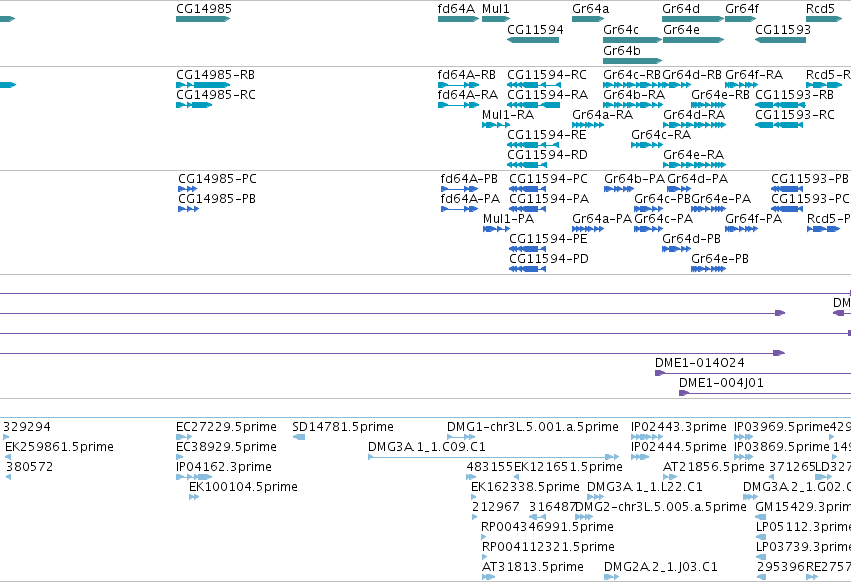Select EST LP05112.3prime
851x582 pixels.
coord(760,537)
